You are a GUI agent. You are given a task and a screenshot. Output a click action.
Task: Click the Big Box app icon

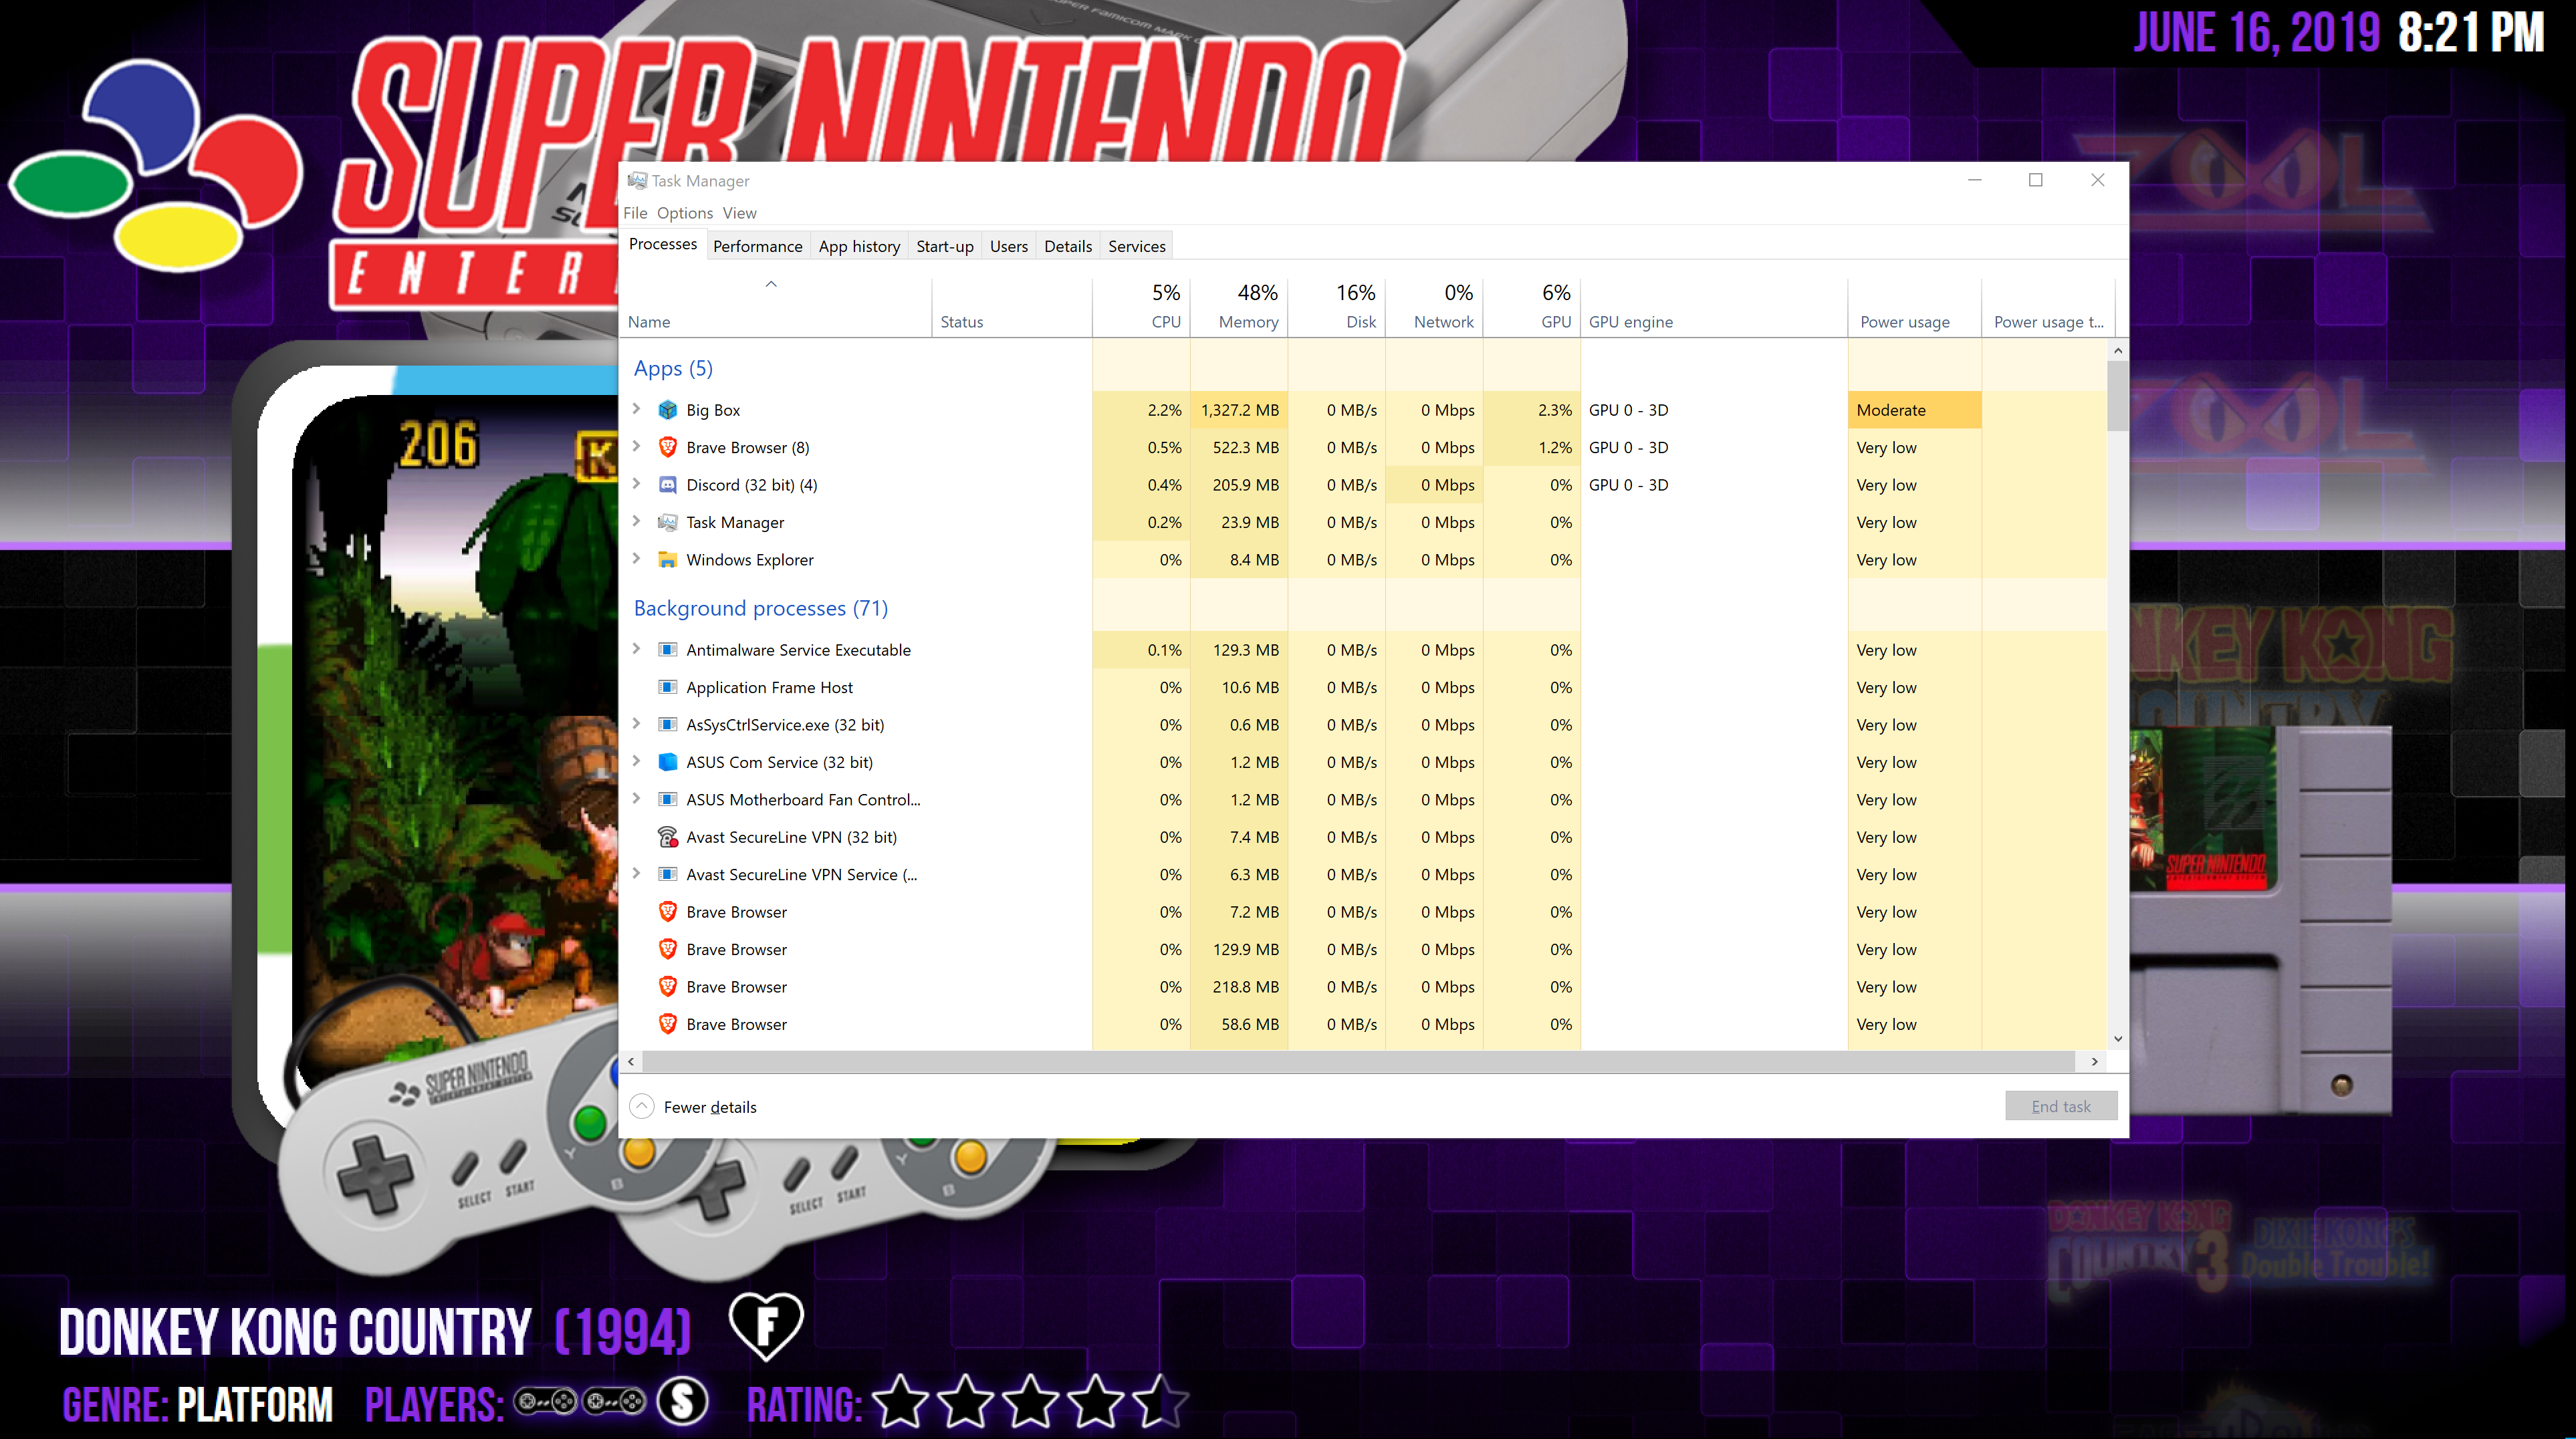point(667,410)
